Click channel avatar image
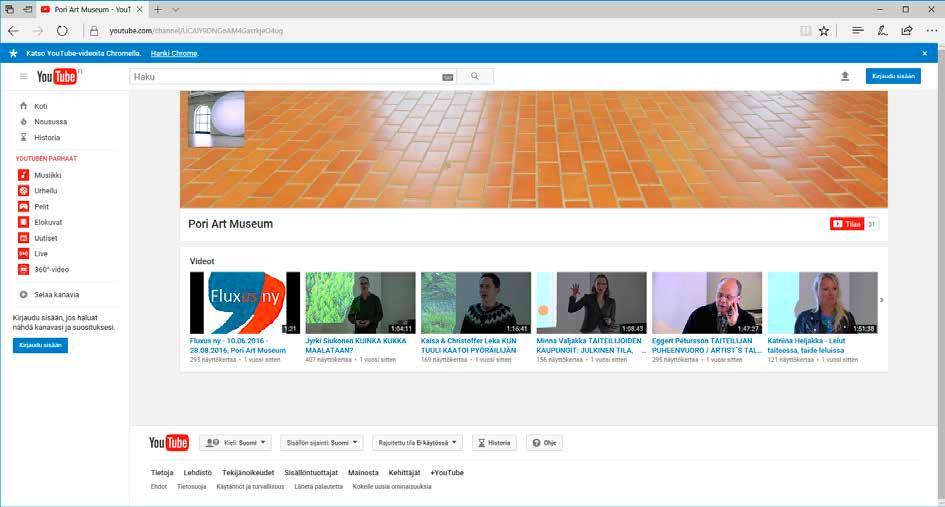The width and height of the screenshot is (945, 507). point(216,119)
